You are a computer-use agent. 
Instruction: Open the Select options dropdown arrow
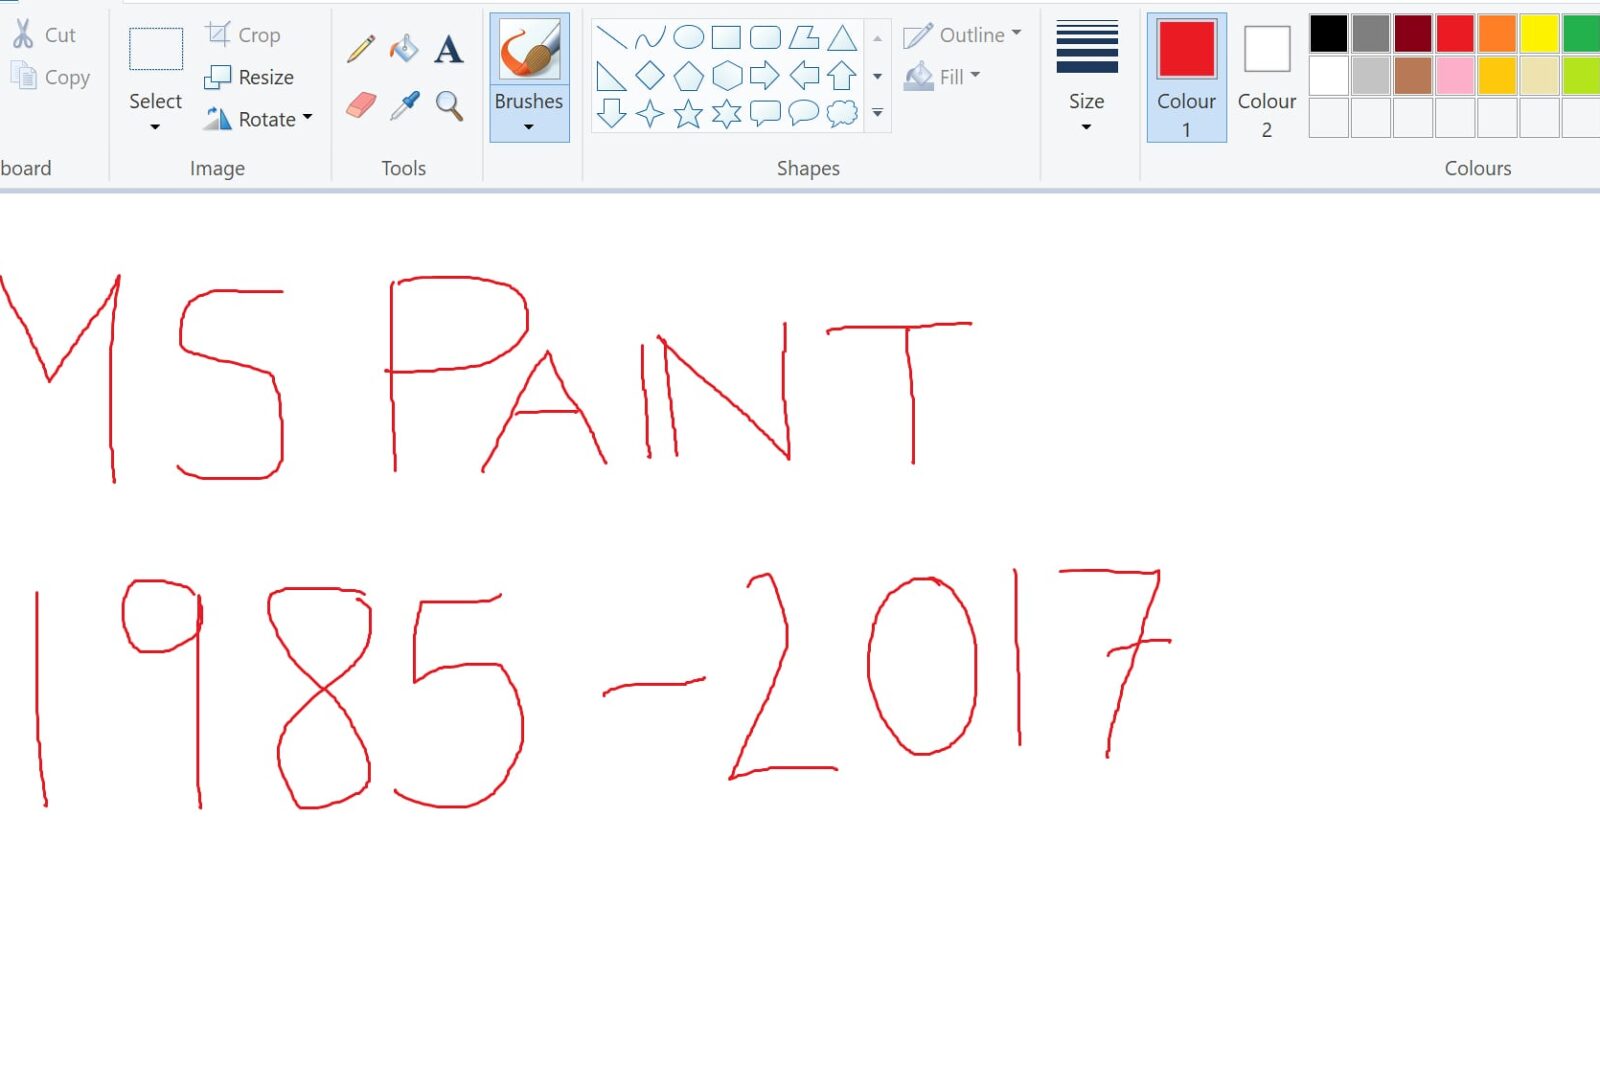[155, 127]
